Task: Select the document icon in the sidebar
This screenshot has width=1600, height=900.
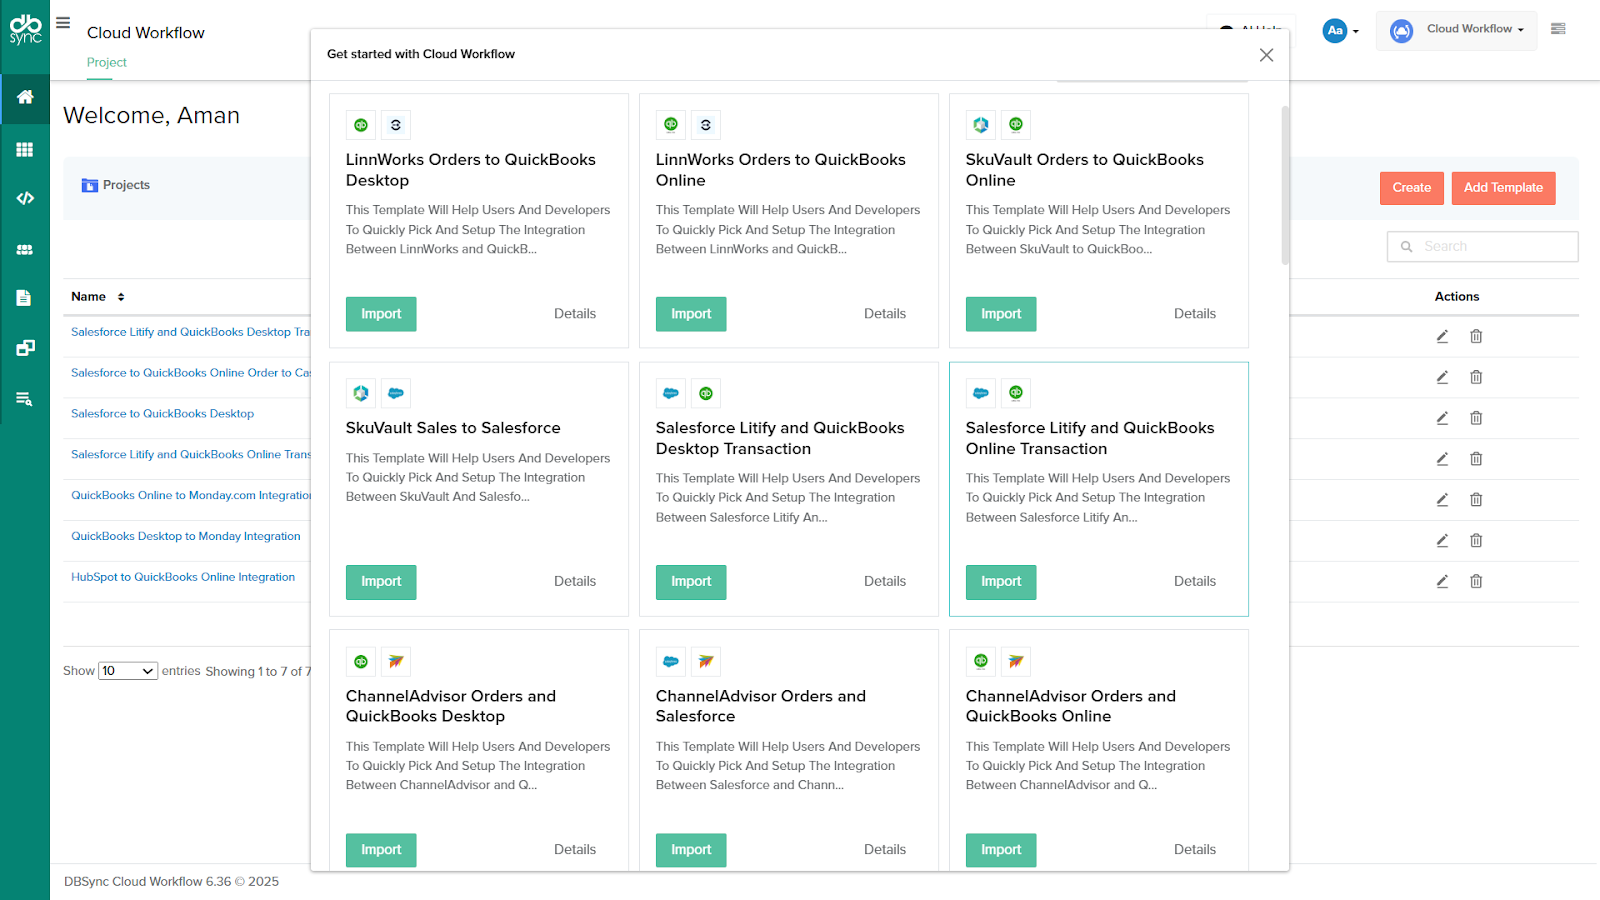Action: (x=25, y=297)
